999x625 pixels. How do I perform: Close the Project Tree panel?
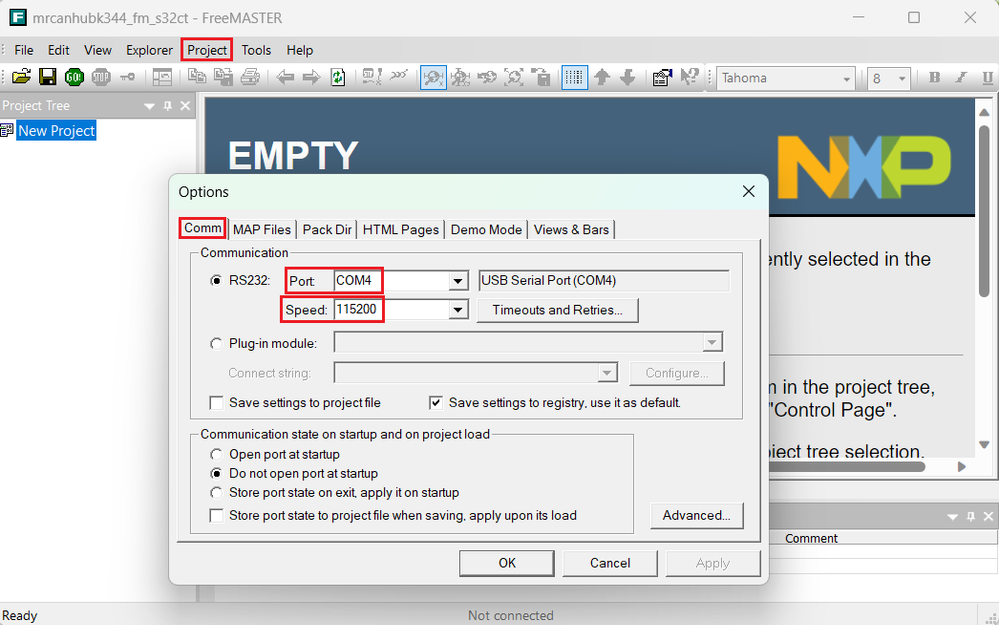(185, 106)
